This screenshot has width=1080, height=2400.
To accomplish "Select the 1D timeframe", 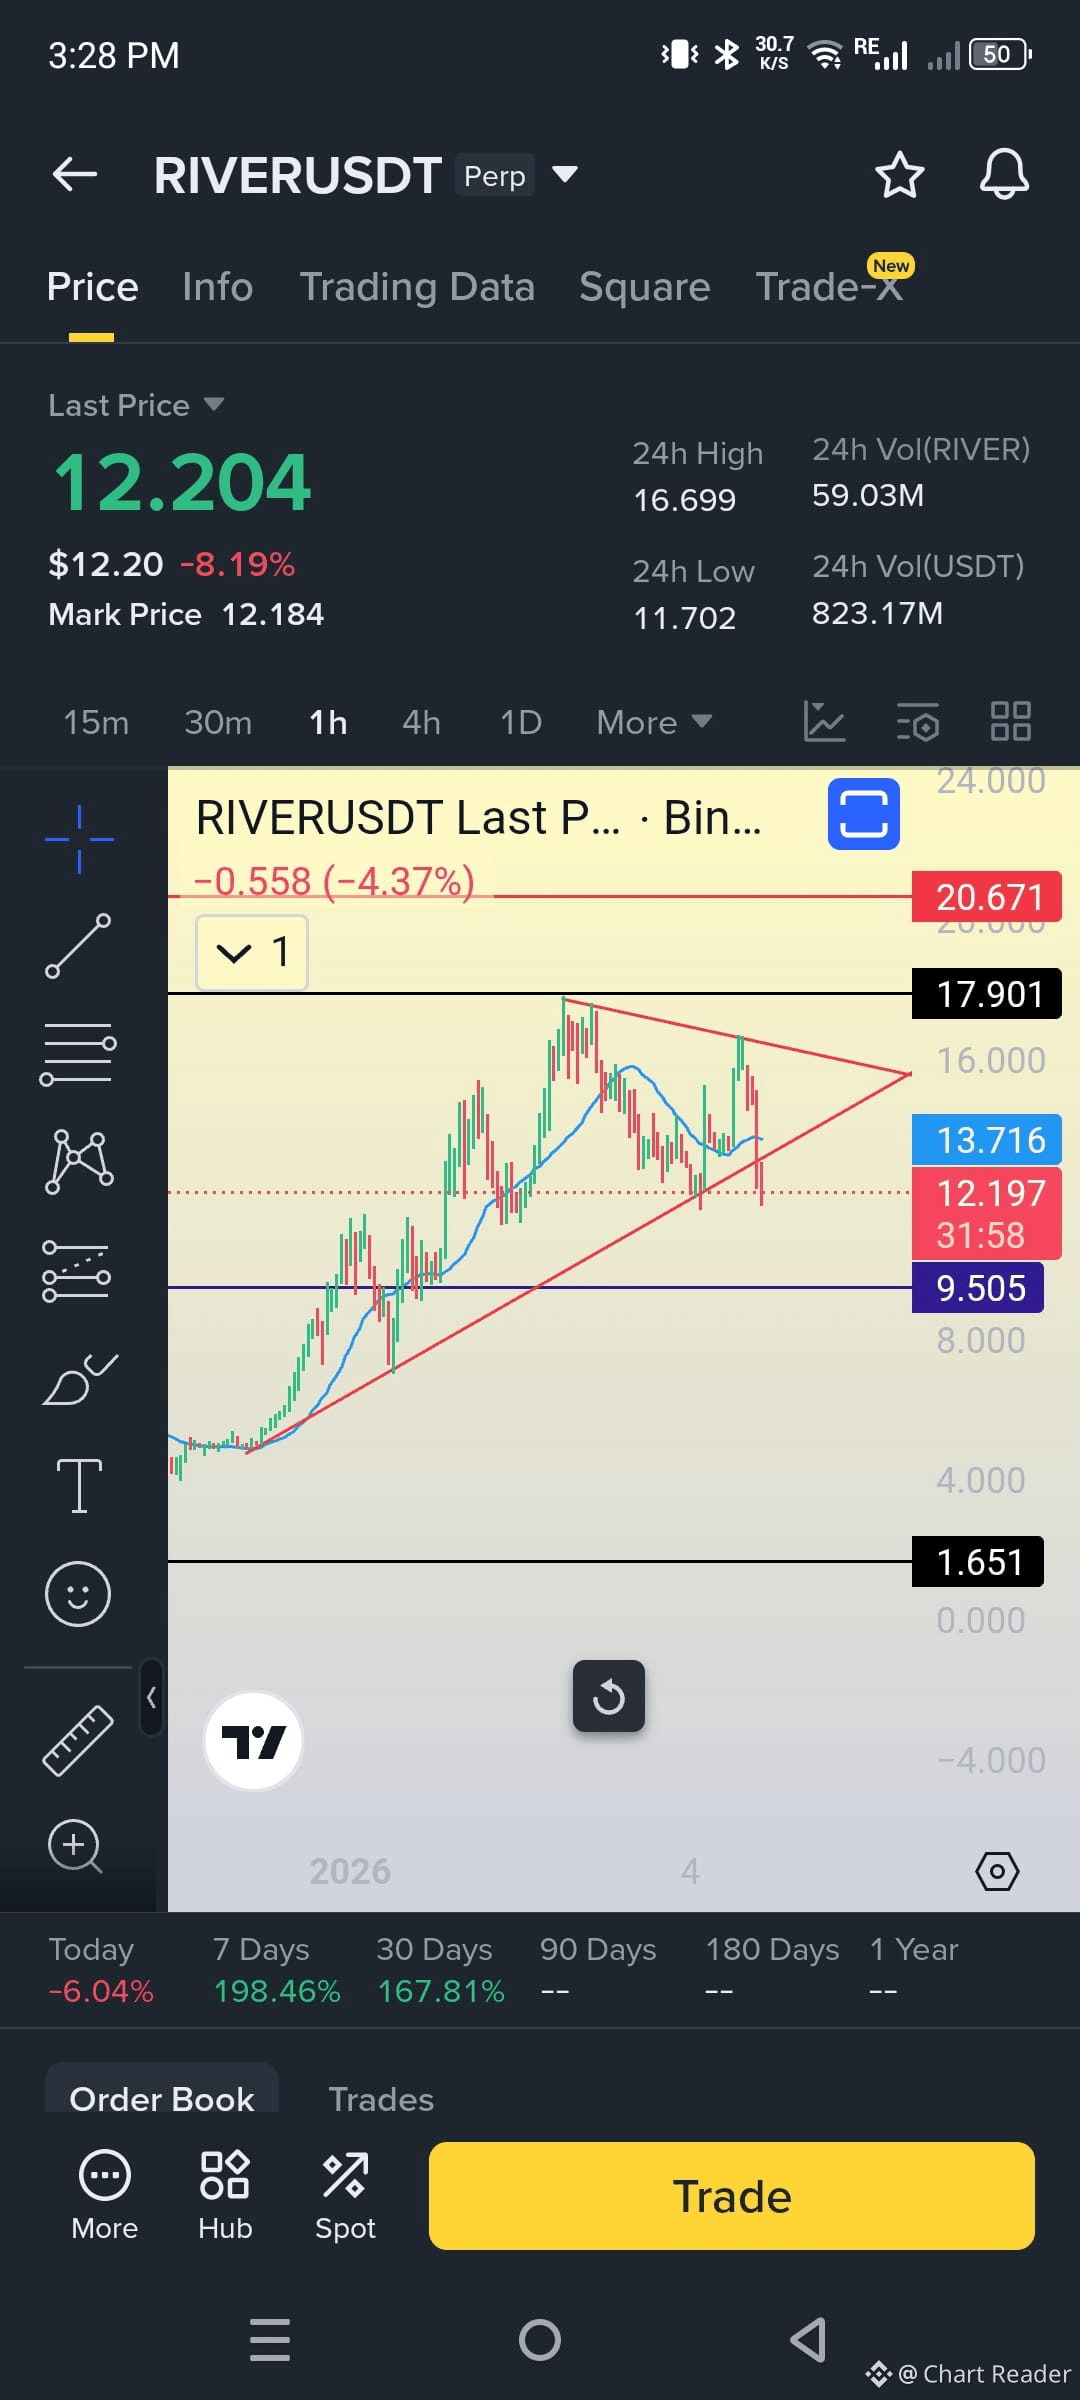I will point(521,722).
